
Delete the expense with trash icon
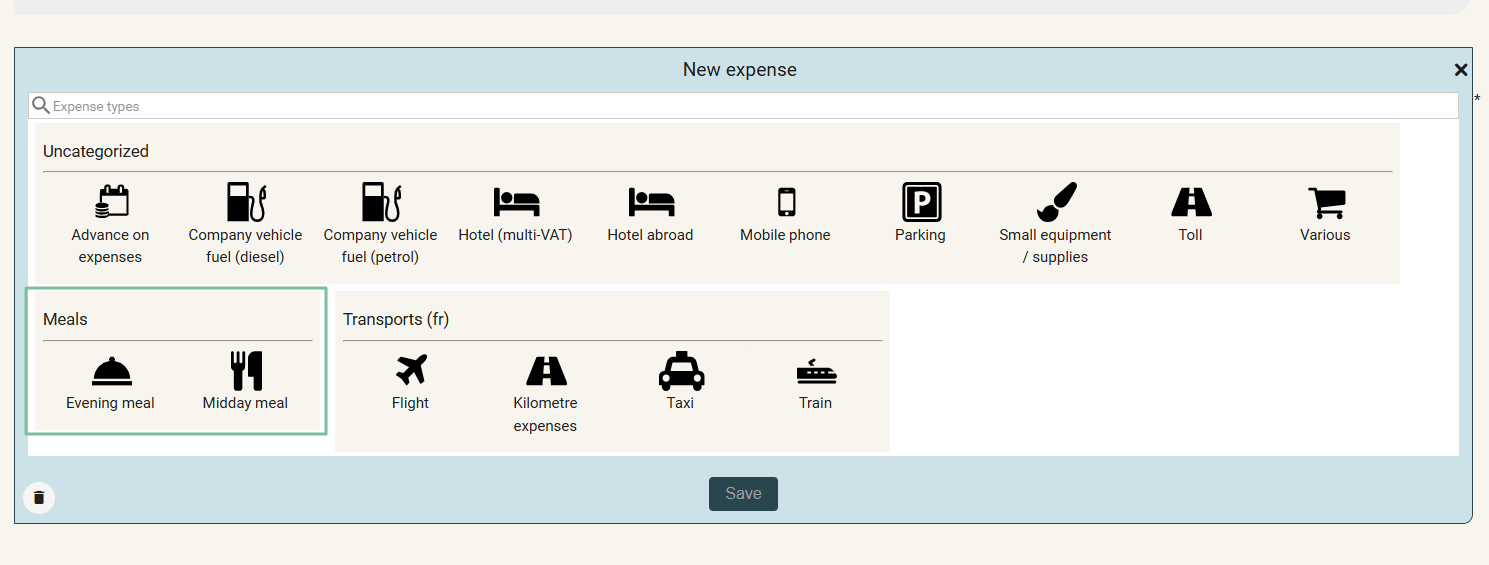pos(39,497)
